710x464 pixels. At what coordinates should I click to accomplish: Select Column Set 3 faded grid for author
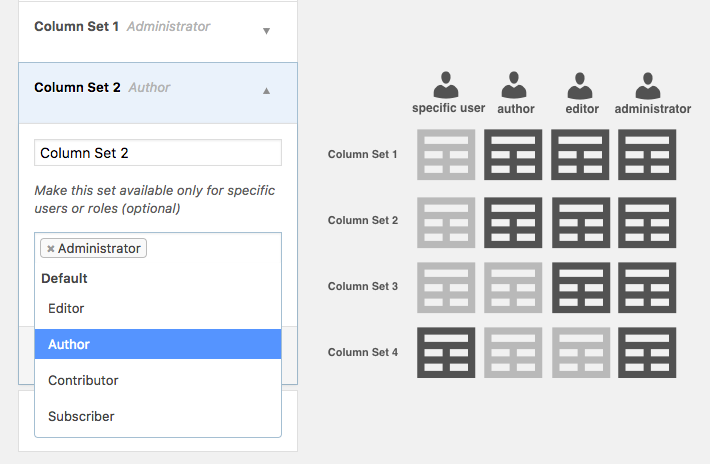click(513, 287)
